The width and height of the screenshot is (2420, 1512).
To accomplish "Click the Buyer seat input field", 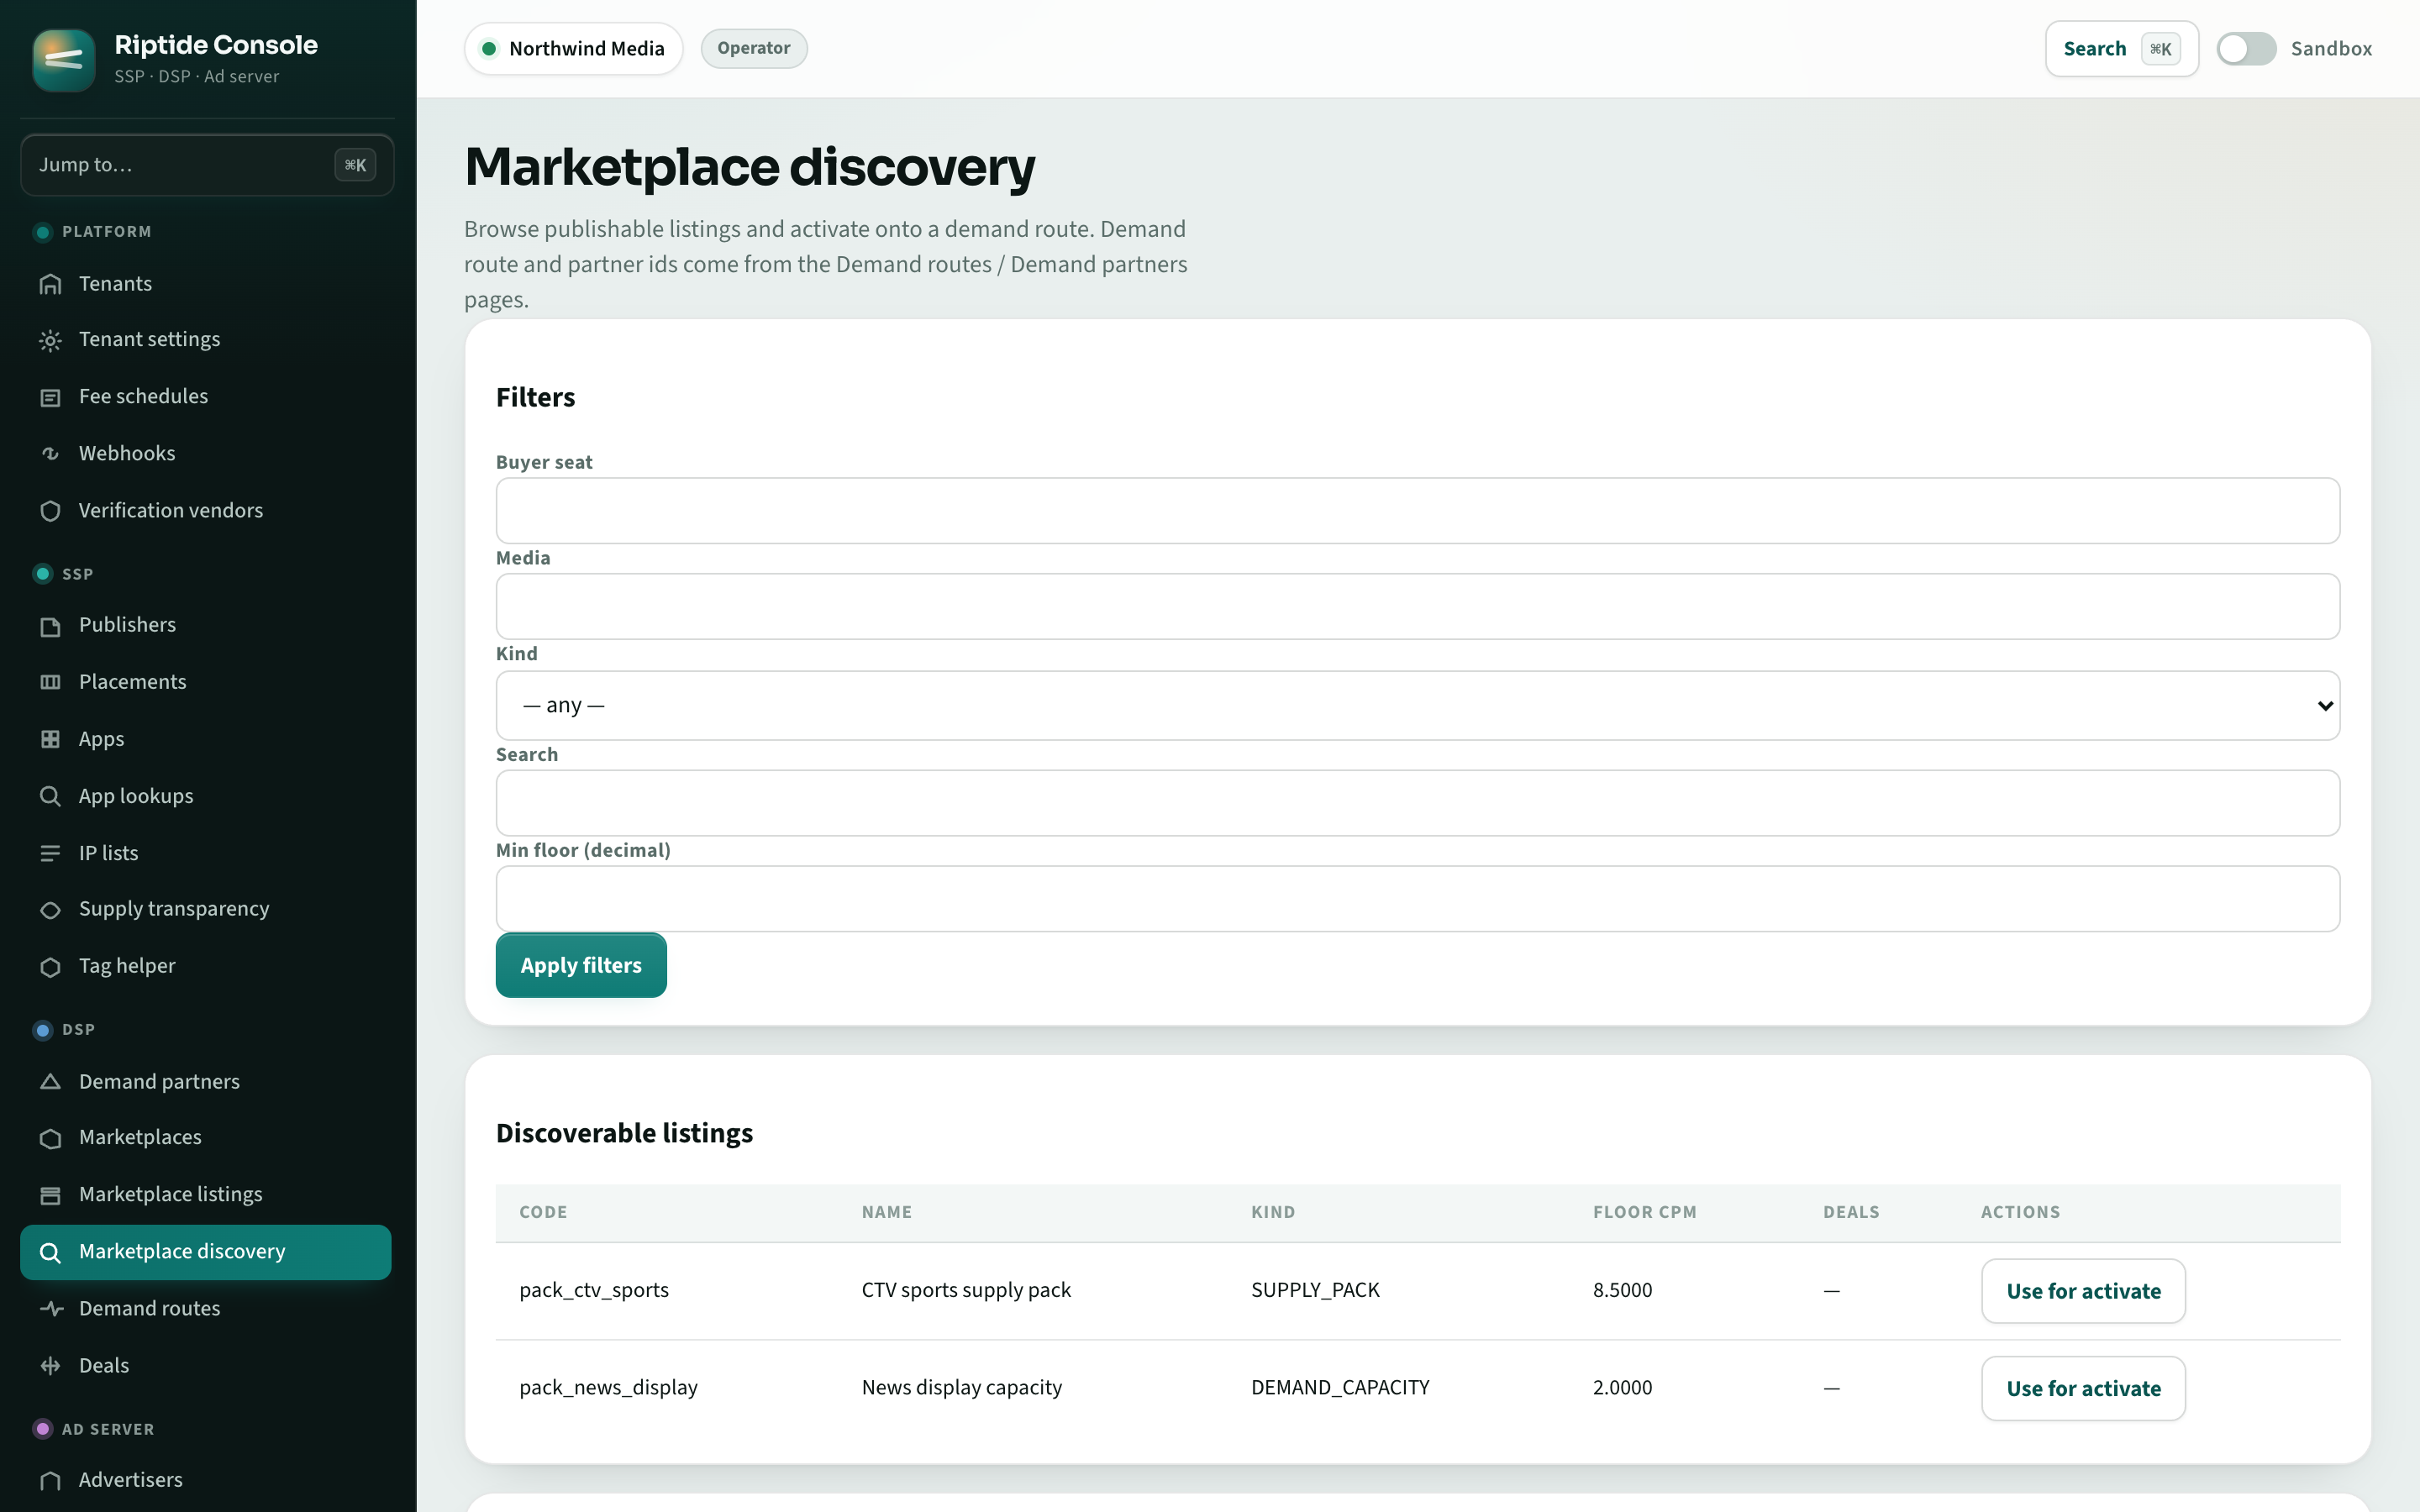I will click(x=1417, y=510).
